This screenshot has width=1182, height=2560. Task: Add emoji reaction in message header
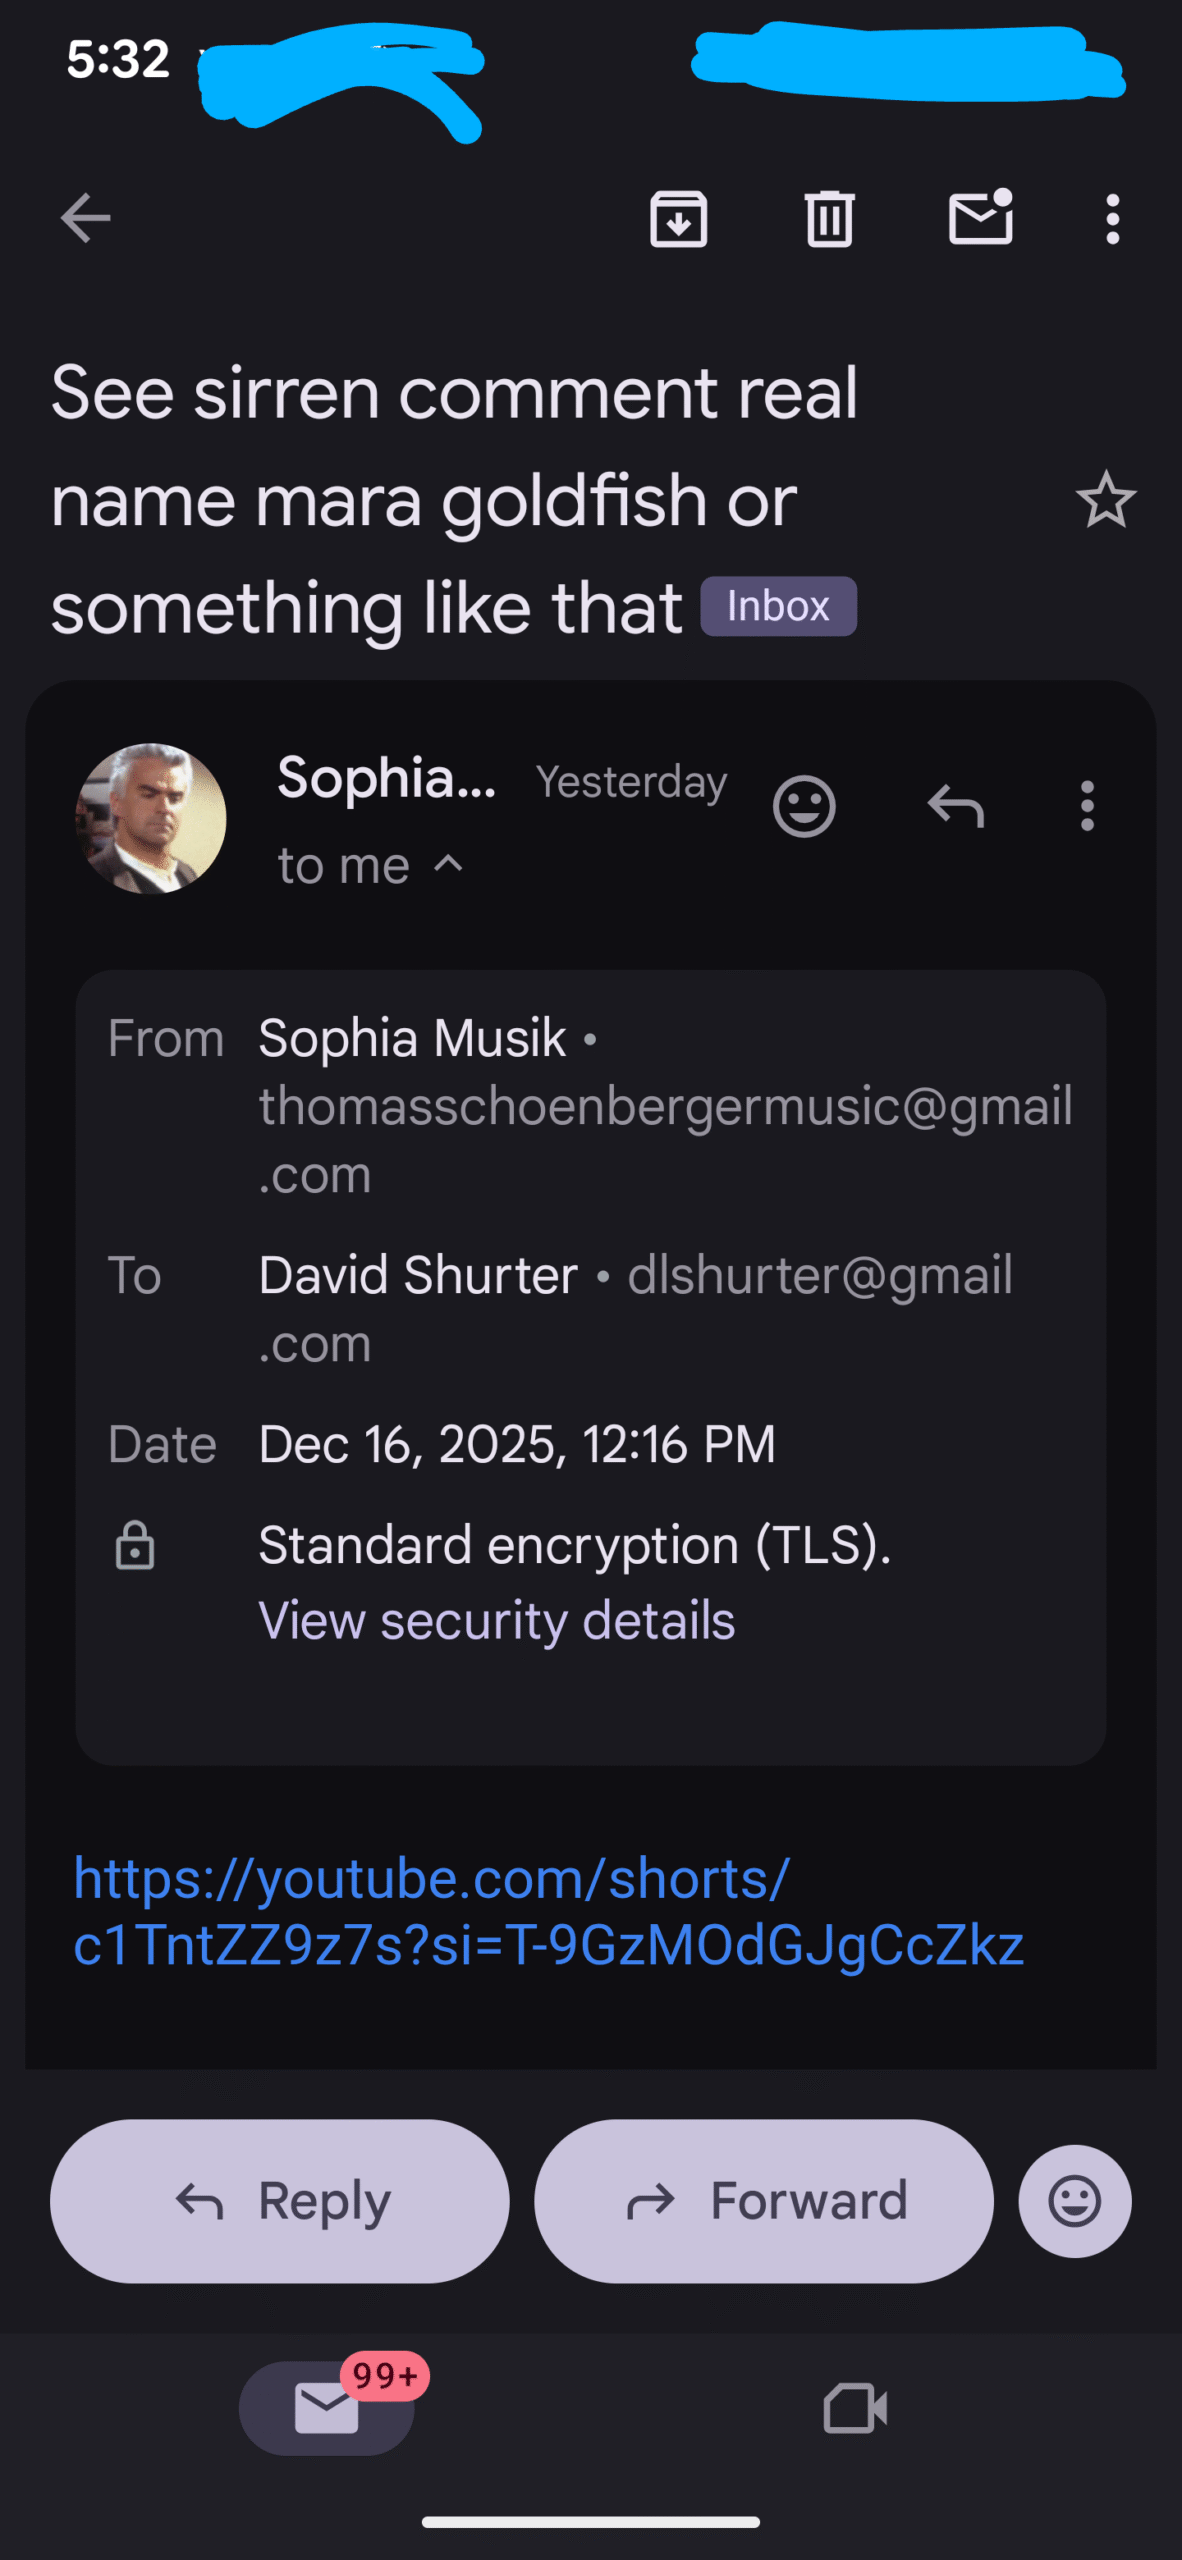coord(804,806)
